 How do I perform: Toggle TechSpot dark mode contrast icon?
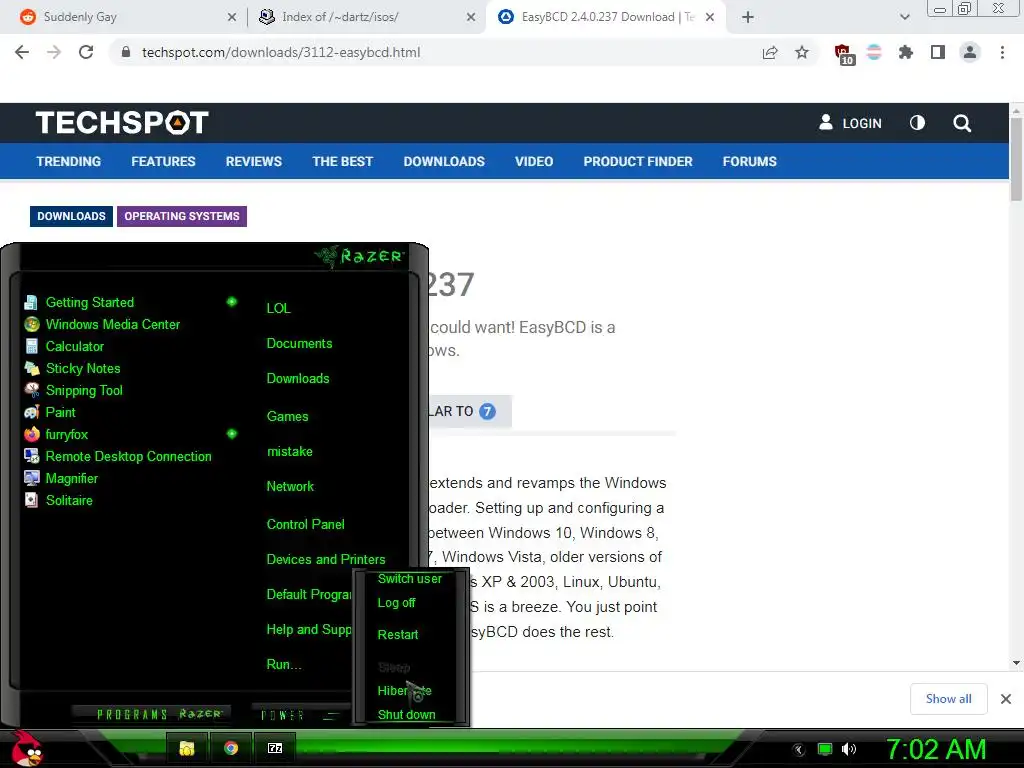(918, 123)
